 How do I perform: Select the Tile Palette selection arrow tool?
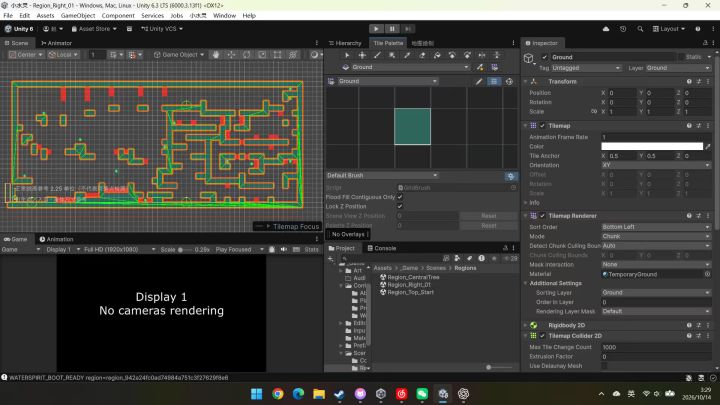tap(347, 55)
